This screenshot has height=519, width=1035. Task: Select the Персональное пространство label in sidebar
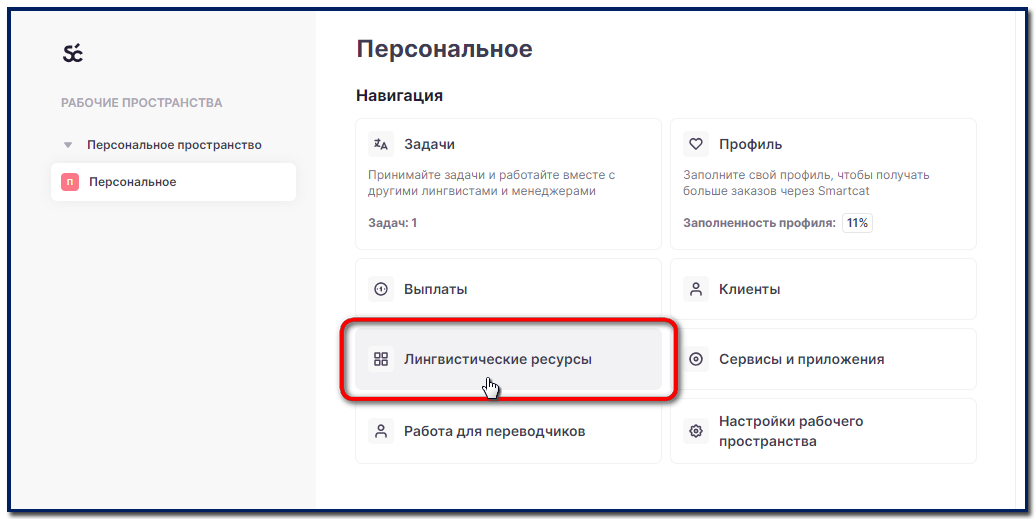tap(174, 145)
